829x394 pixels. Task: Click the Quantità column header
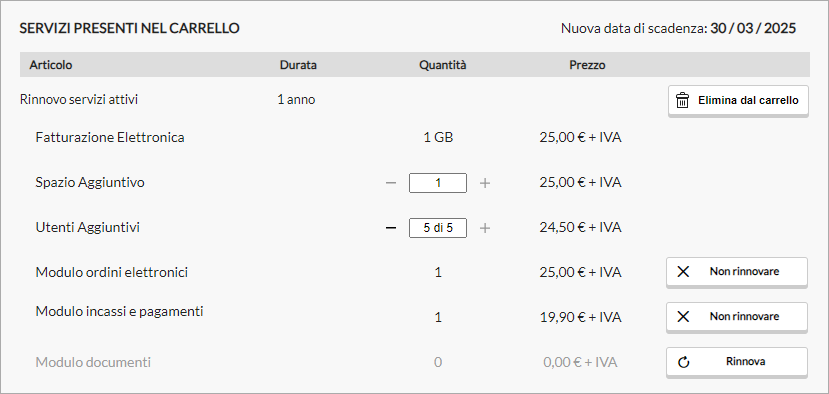(x=443, y=65)
